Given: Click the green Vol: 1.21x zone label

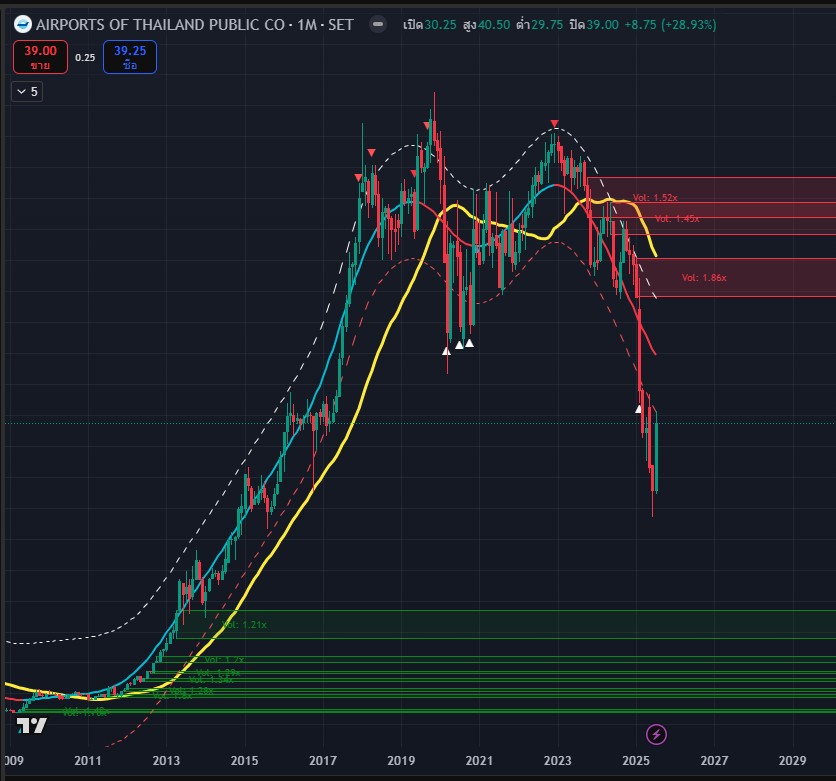Looking at the screenshot, I should pos(244,624).
